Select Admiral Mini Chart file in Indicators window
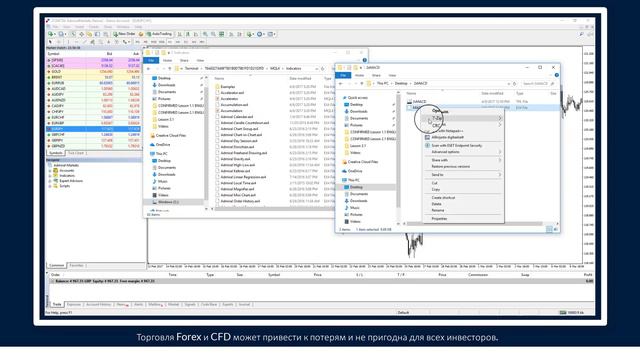The width and height of the screenshot is (640, 360). click(x=238, y=195)
